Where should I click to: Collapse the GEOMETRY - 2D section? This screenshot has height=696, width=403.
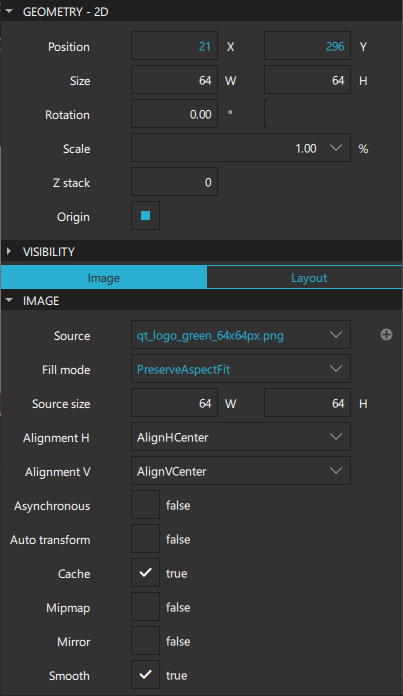click(9, 11)
